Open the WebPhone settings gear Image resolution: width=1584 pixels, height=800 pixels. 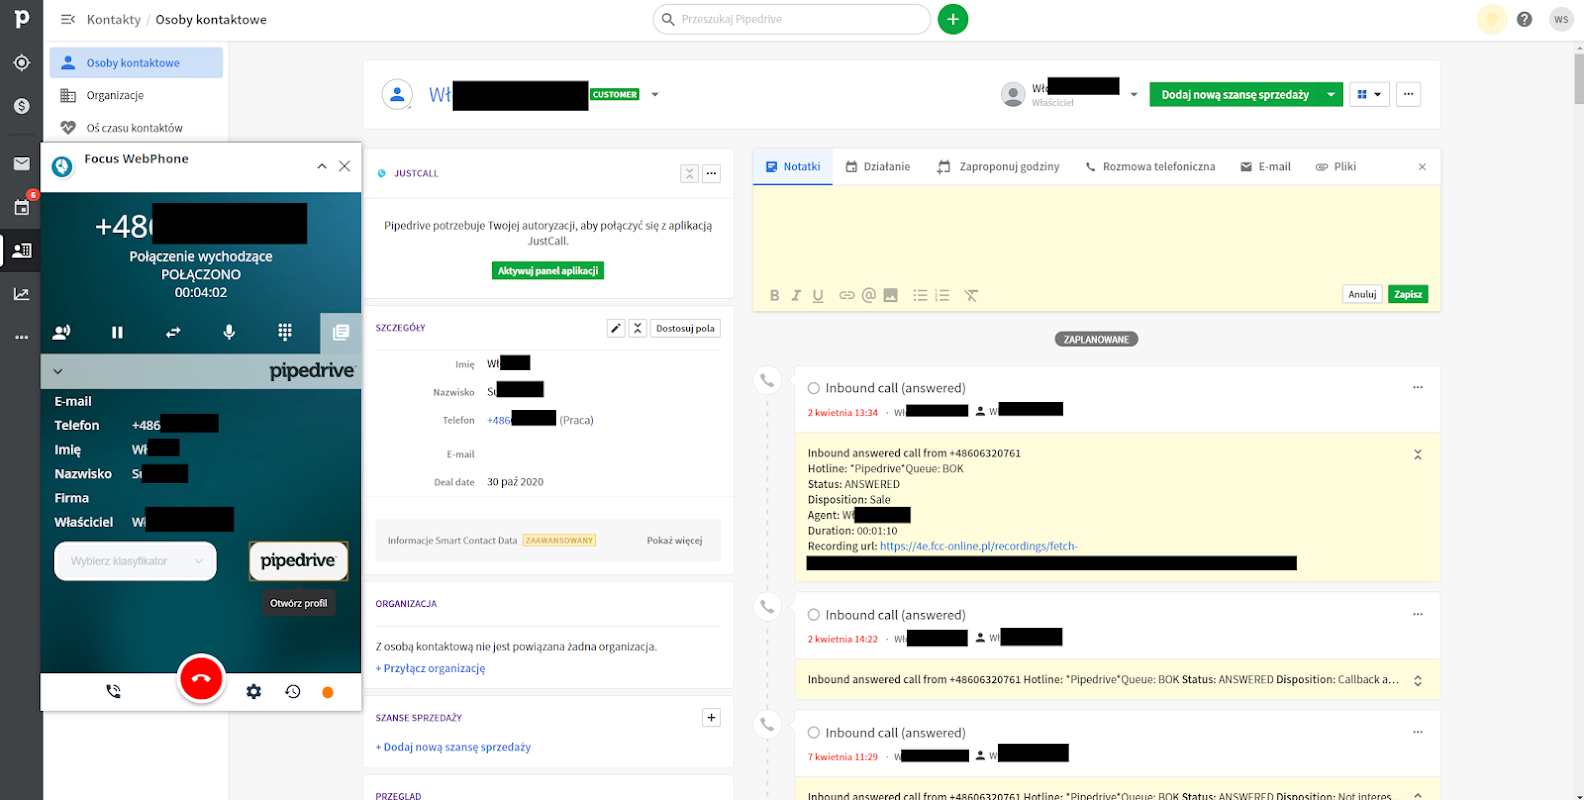(254, 692)
